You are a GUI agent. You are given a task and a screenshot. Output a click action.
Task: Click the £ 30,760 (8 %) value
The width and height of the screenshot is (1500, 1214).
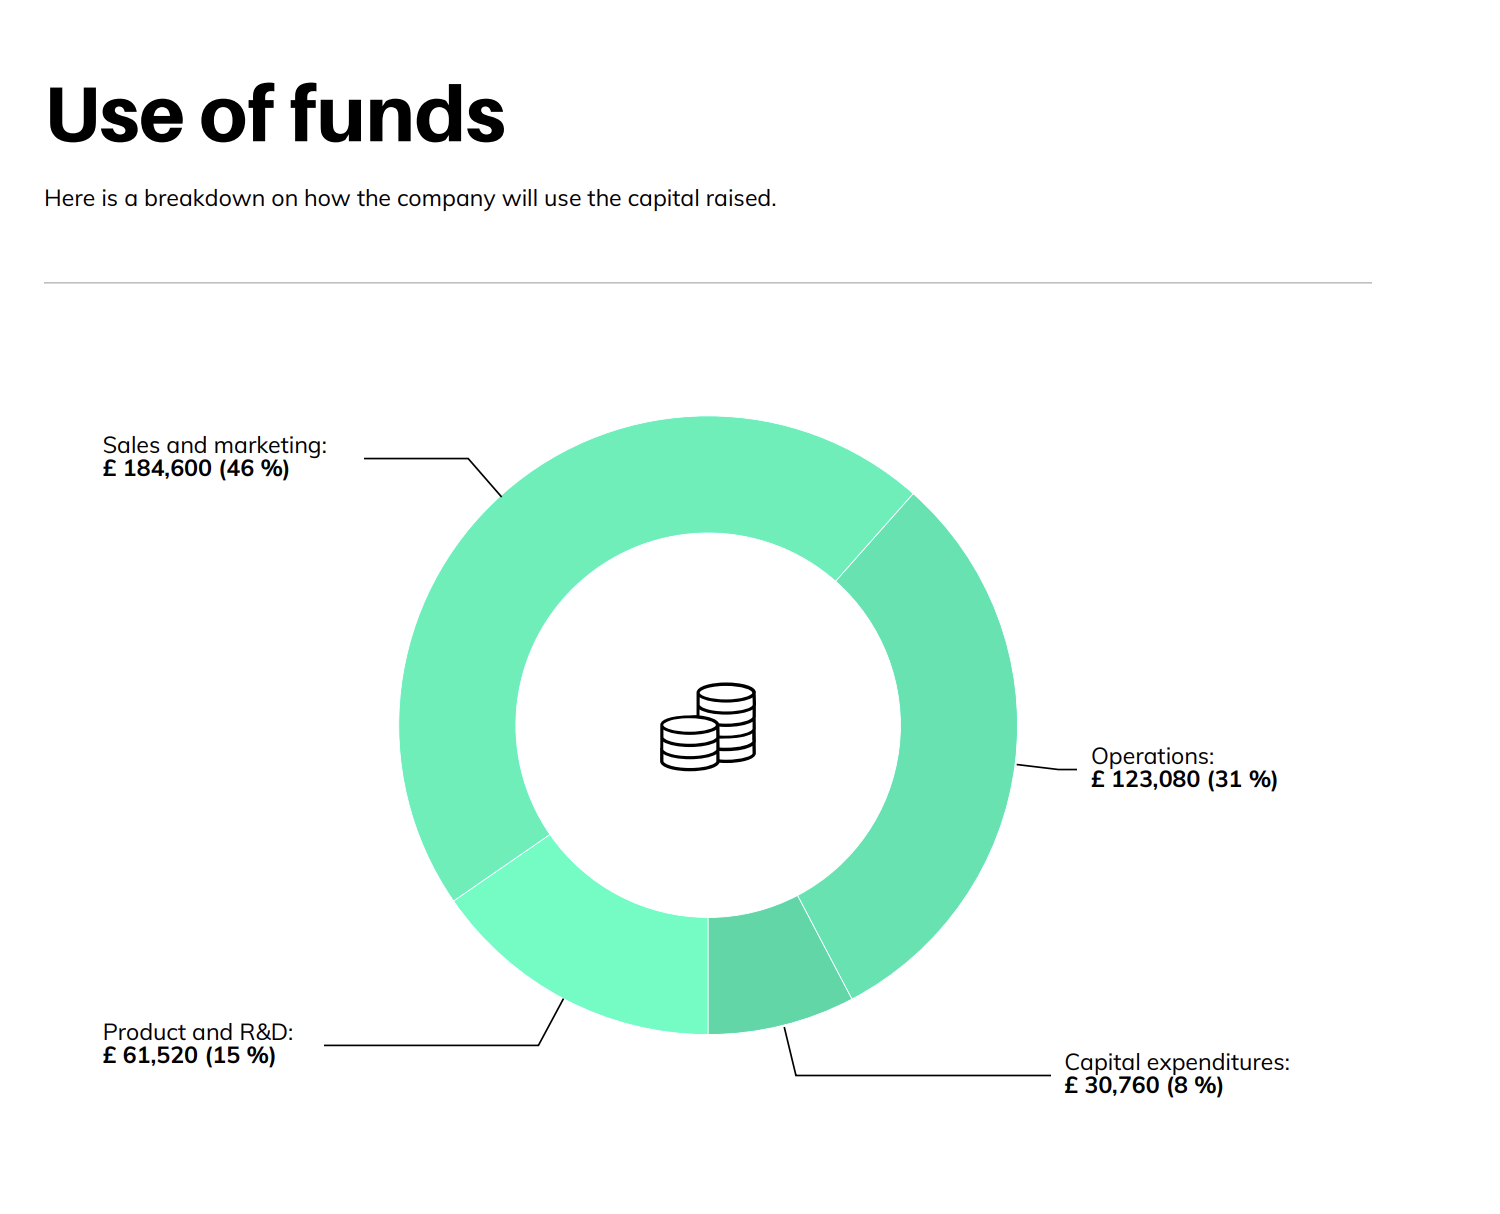coord(1143,1086)
